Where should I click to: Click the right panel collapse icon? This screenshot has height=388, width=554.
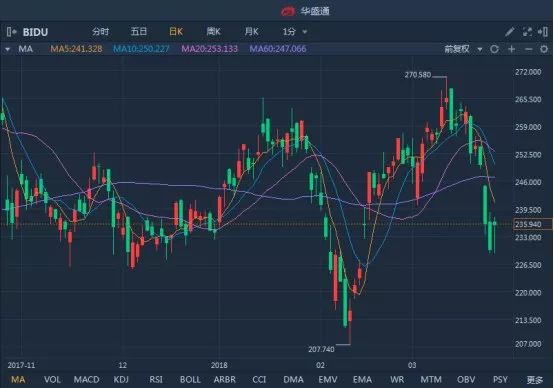pos(543,32)
